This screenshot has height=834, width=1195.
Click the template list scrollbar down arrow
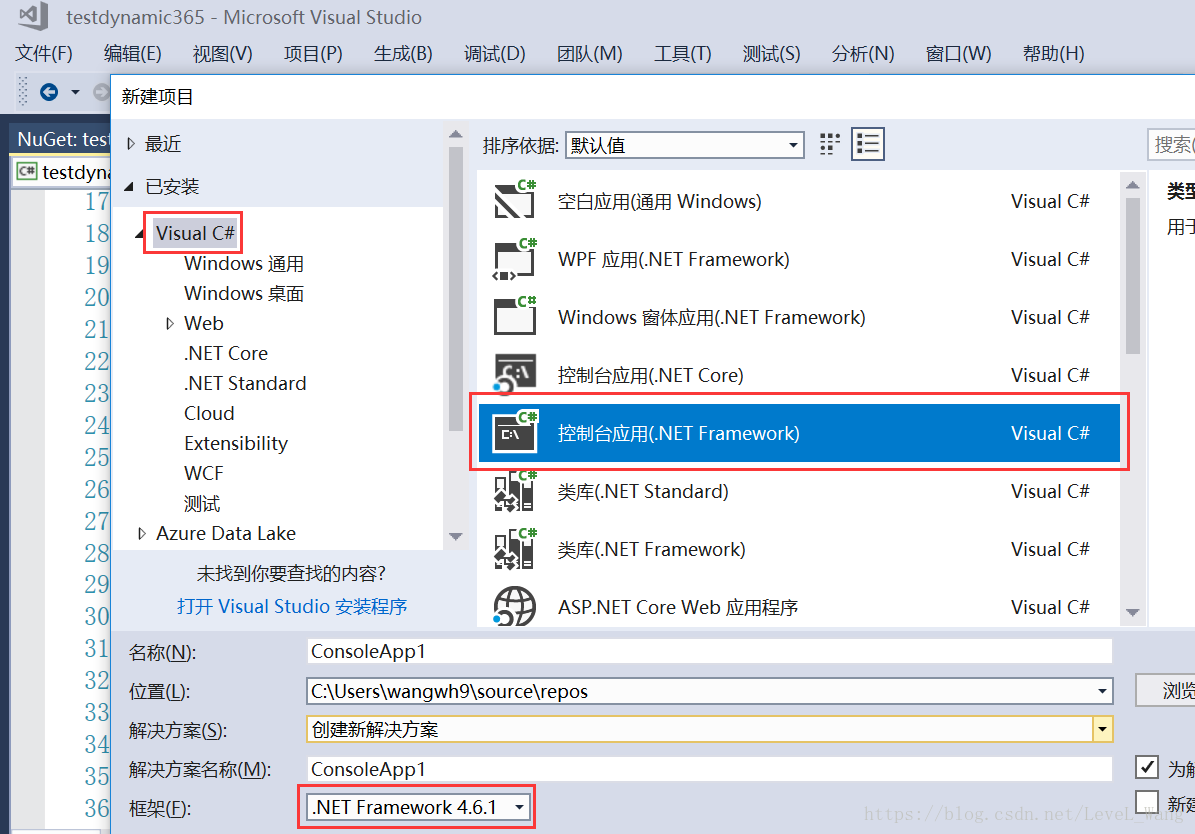1133,612
